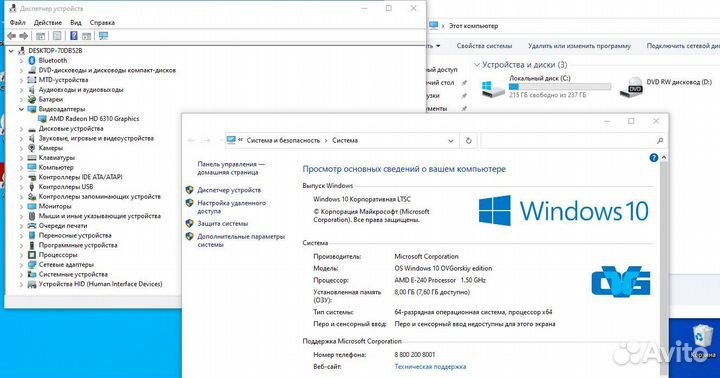The width and height of the screenshot is (720, 378).
Task: Select the Bluetooth device icon
Action: pos(32,61)
